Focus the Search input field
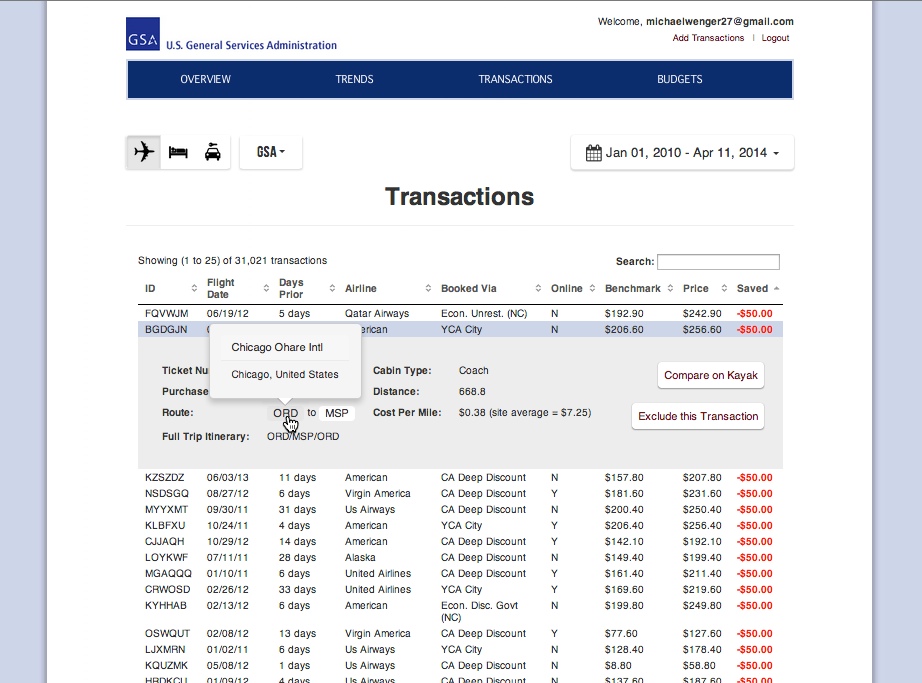This screenshot has width=922, height=683. click(718, 262)
